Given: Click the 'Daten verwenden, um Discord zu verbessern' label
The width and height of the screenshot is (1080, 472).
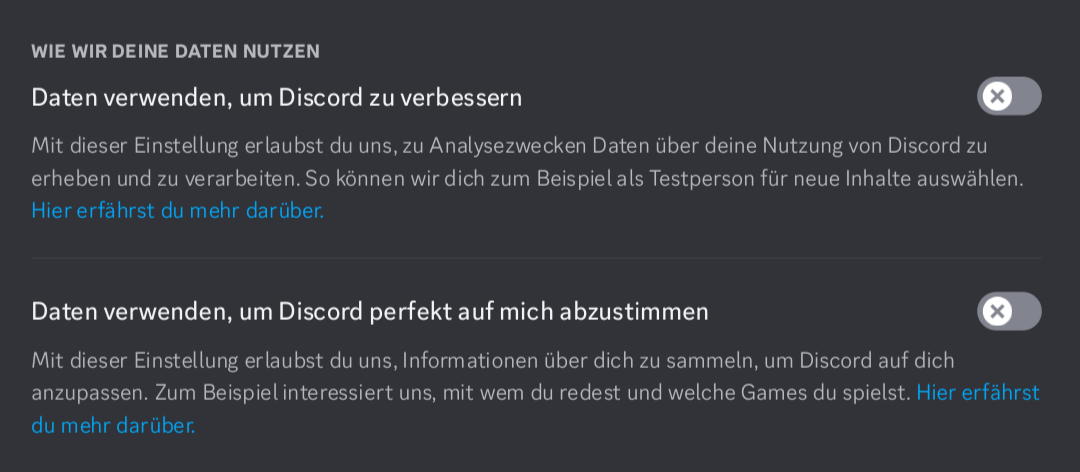Looking at the screenshot, I should [276, 97].
